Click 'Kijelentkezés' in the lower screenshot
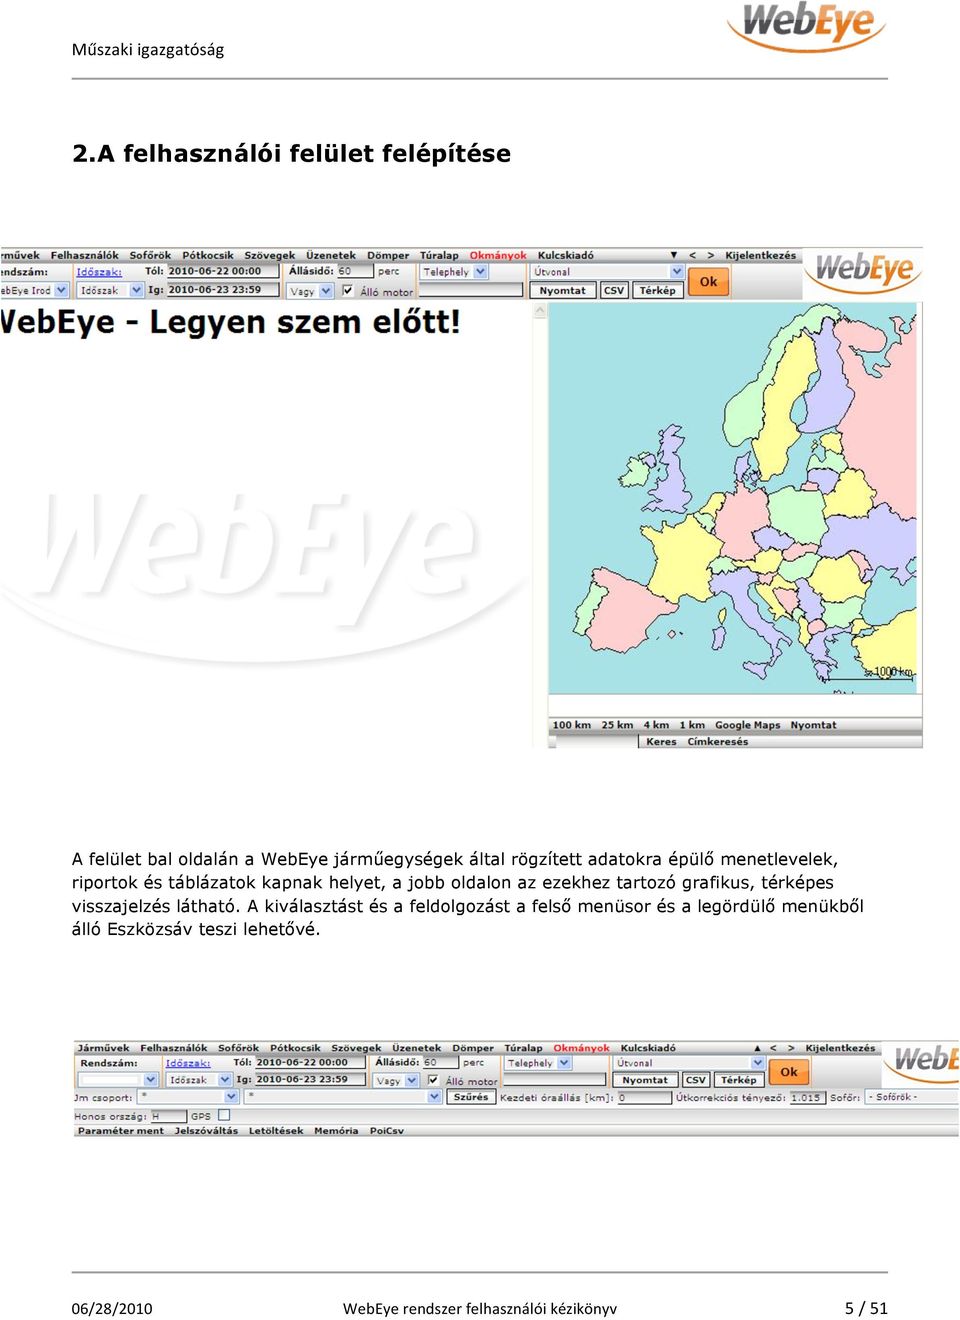Viewport: 960px width, 1320px height. point(840,1049)
